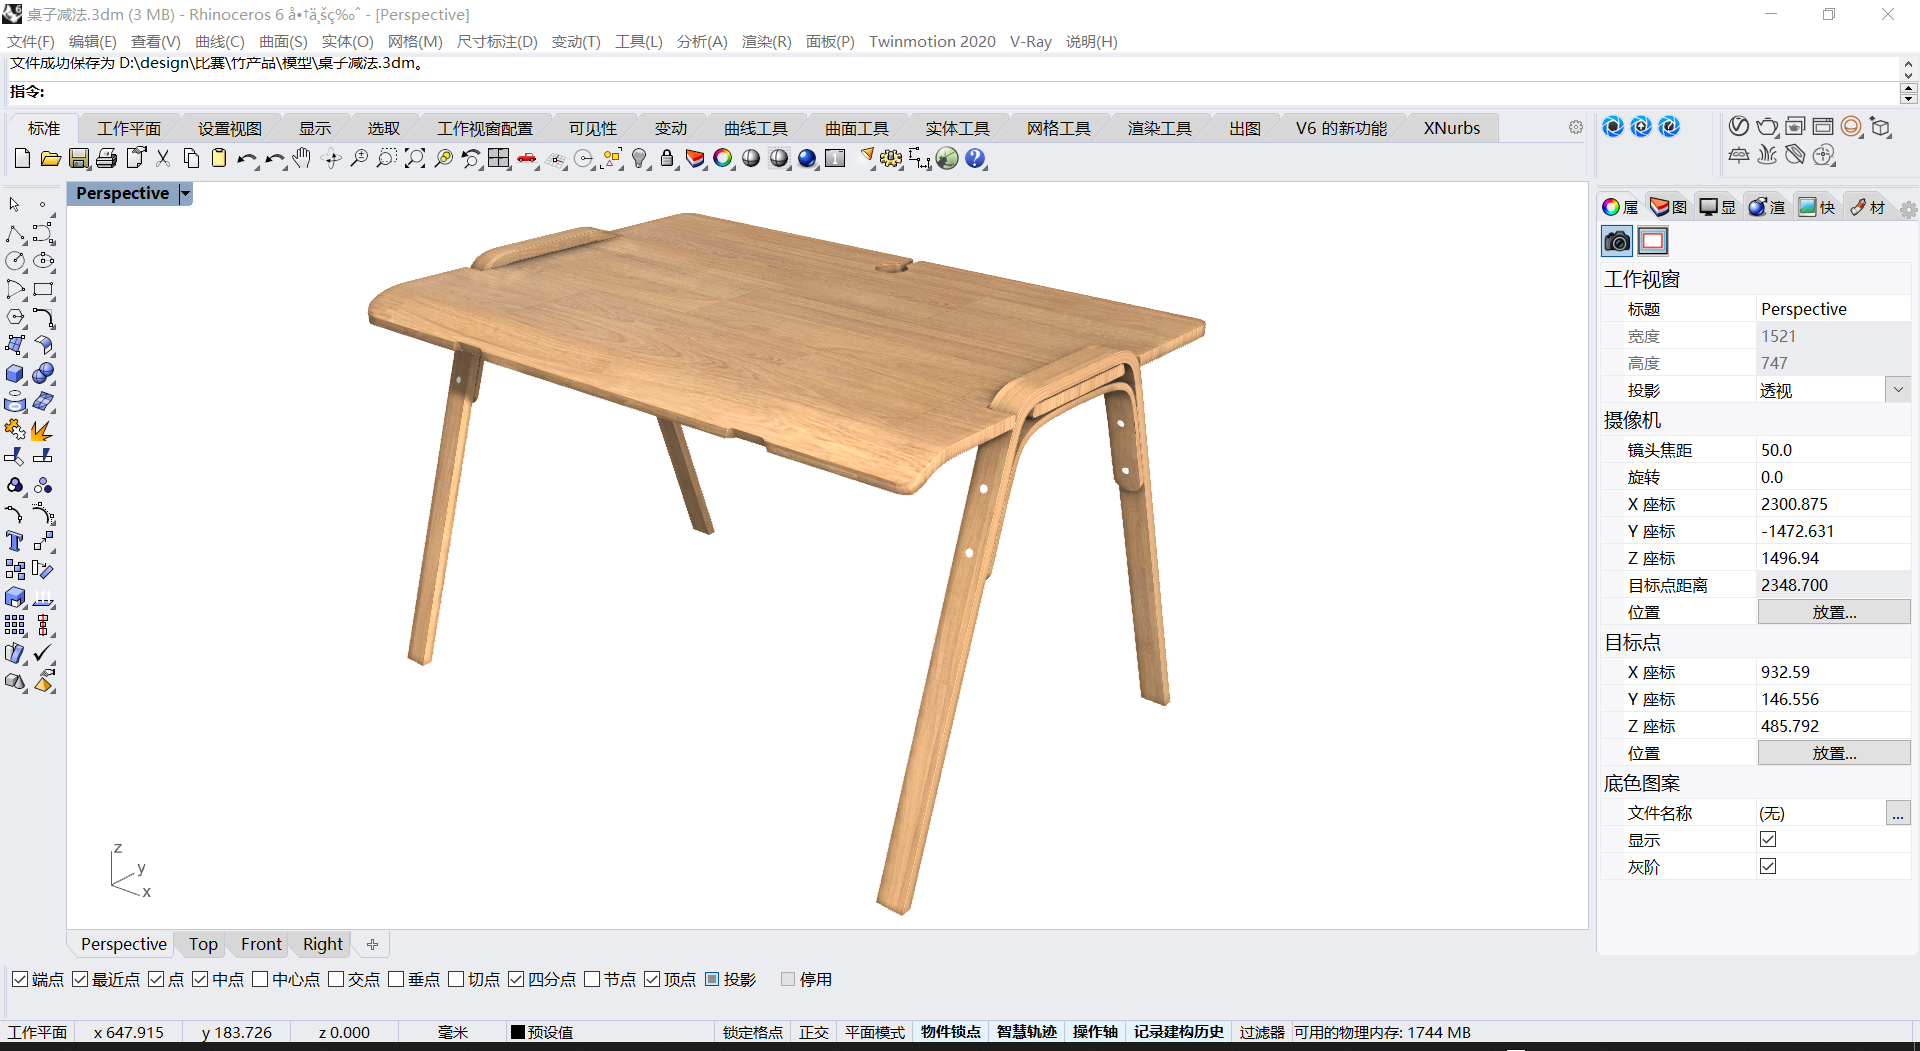This screenshot has width=1920, height=1051.
Task: Click the 放置 button under 摄像机
Action: point(1833,611)
